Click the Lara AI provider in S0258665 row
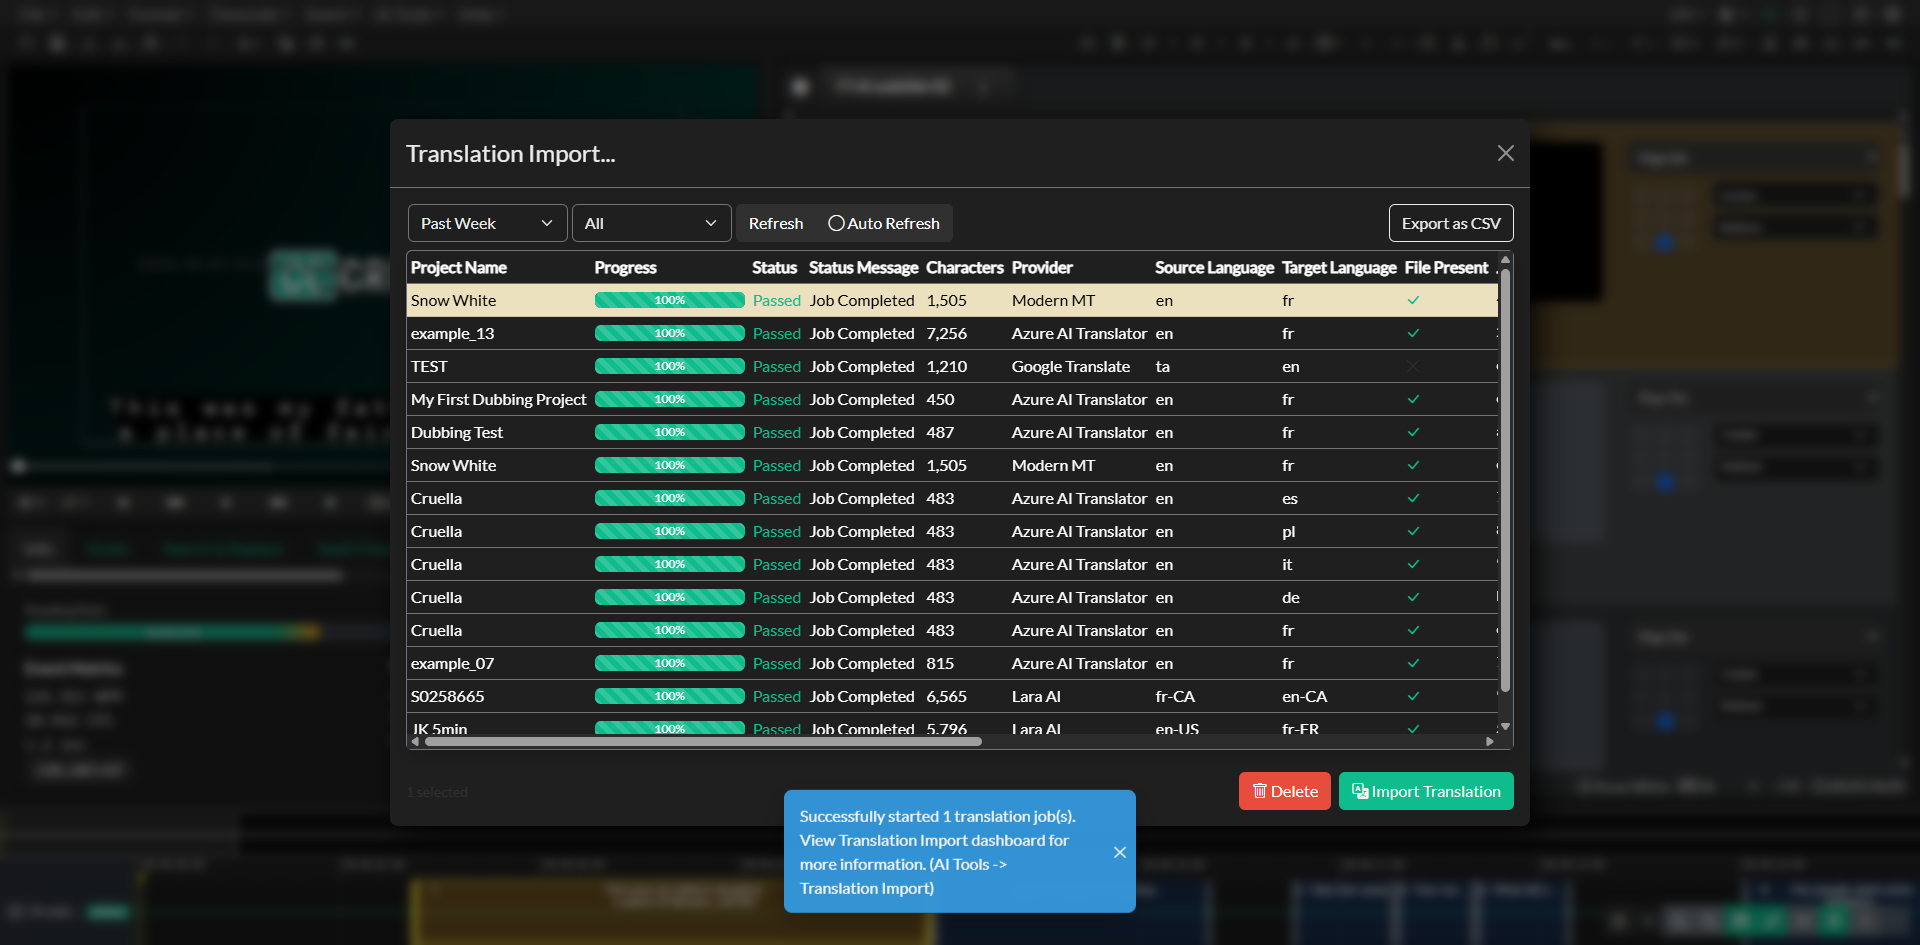Screen dimensions: 1920x945 (x=1036, y=696)
